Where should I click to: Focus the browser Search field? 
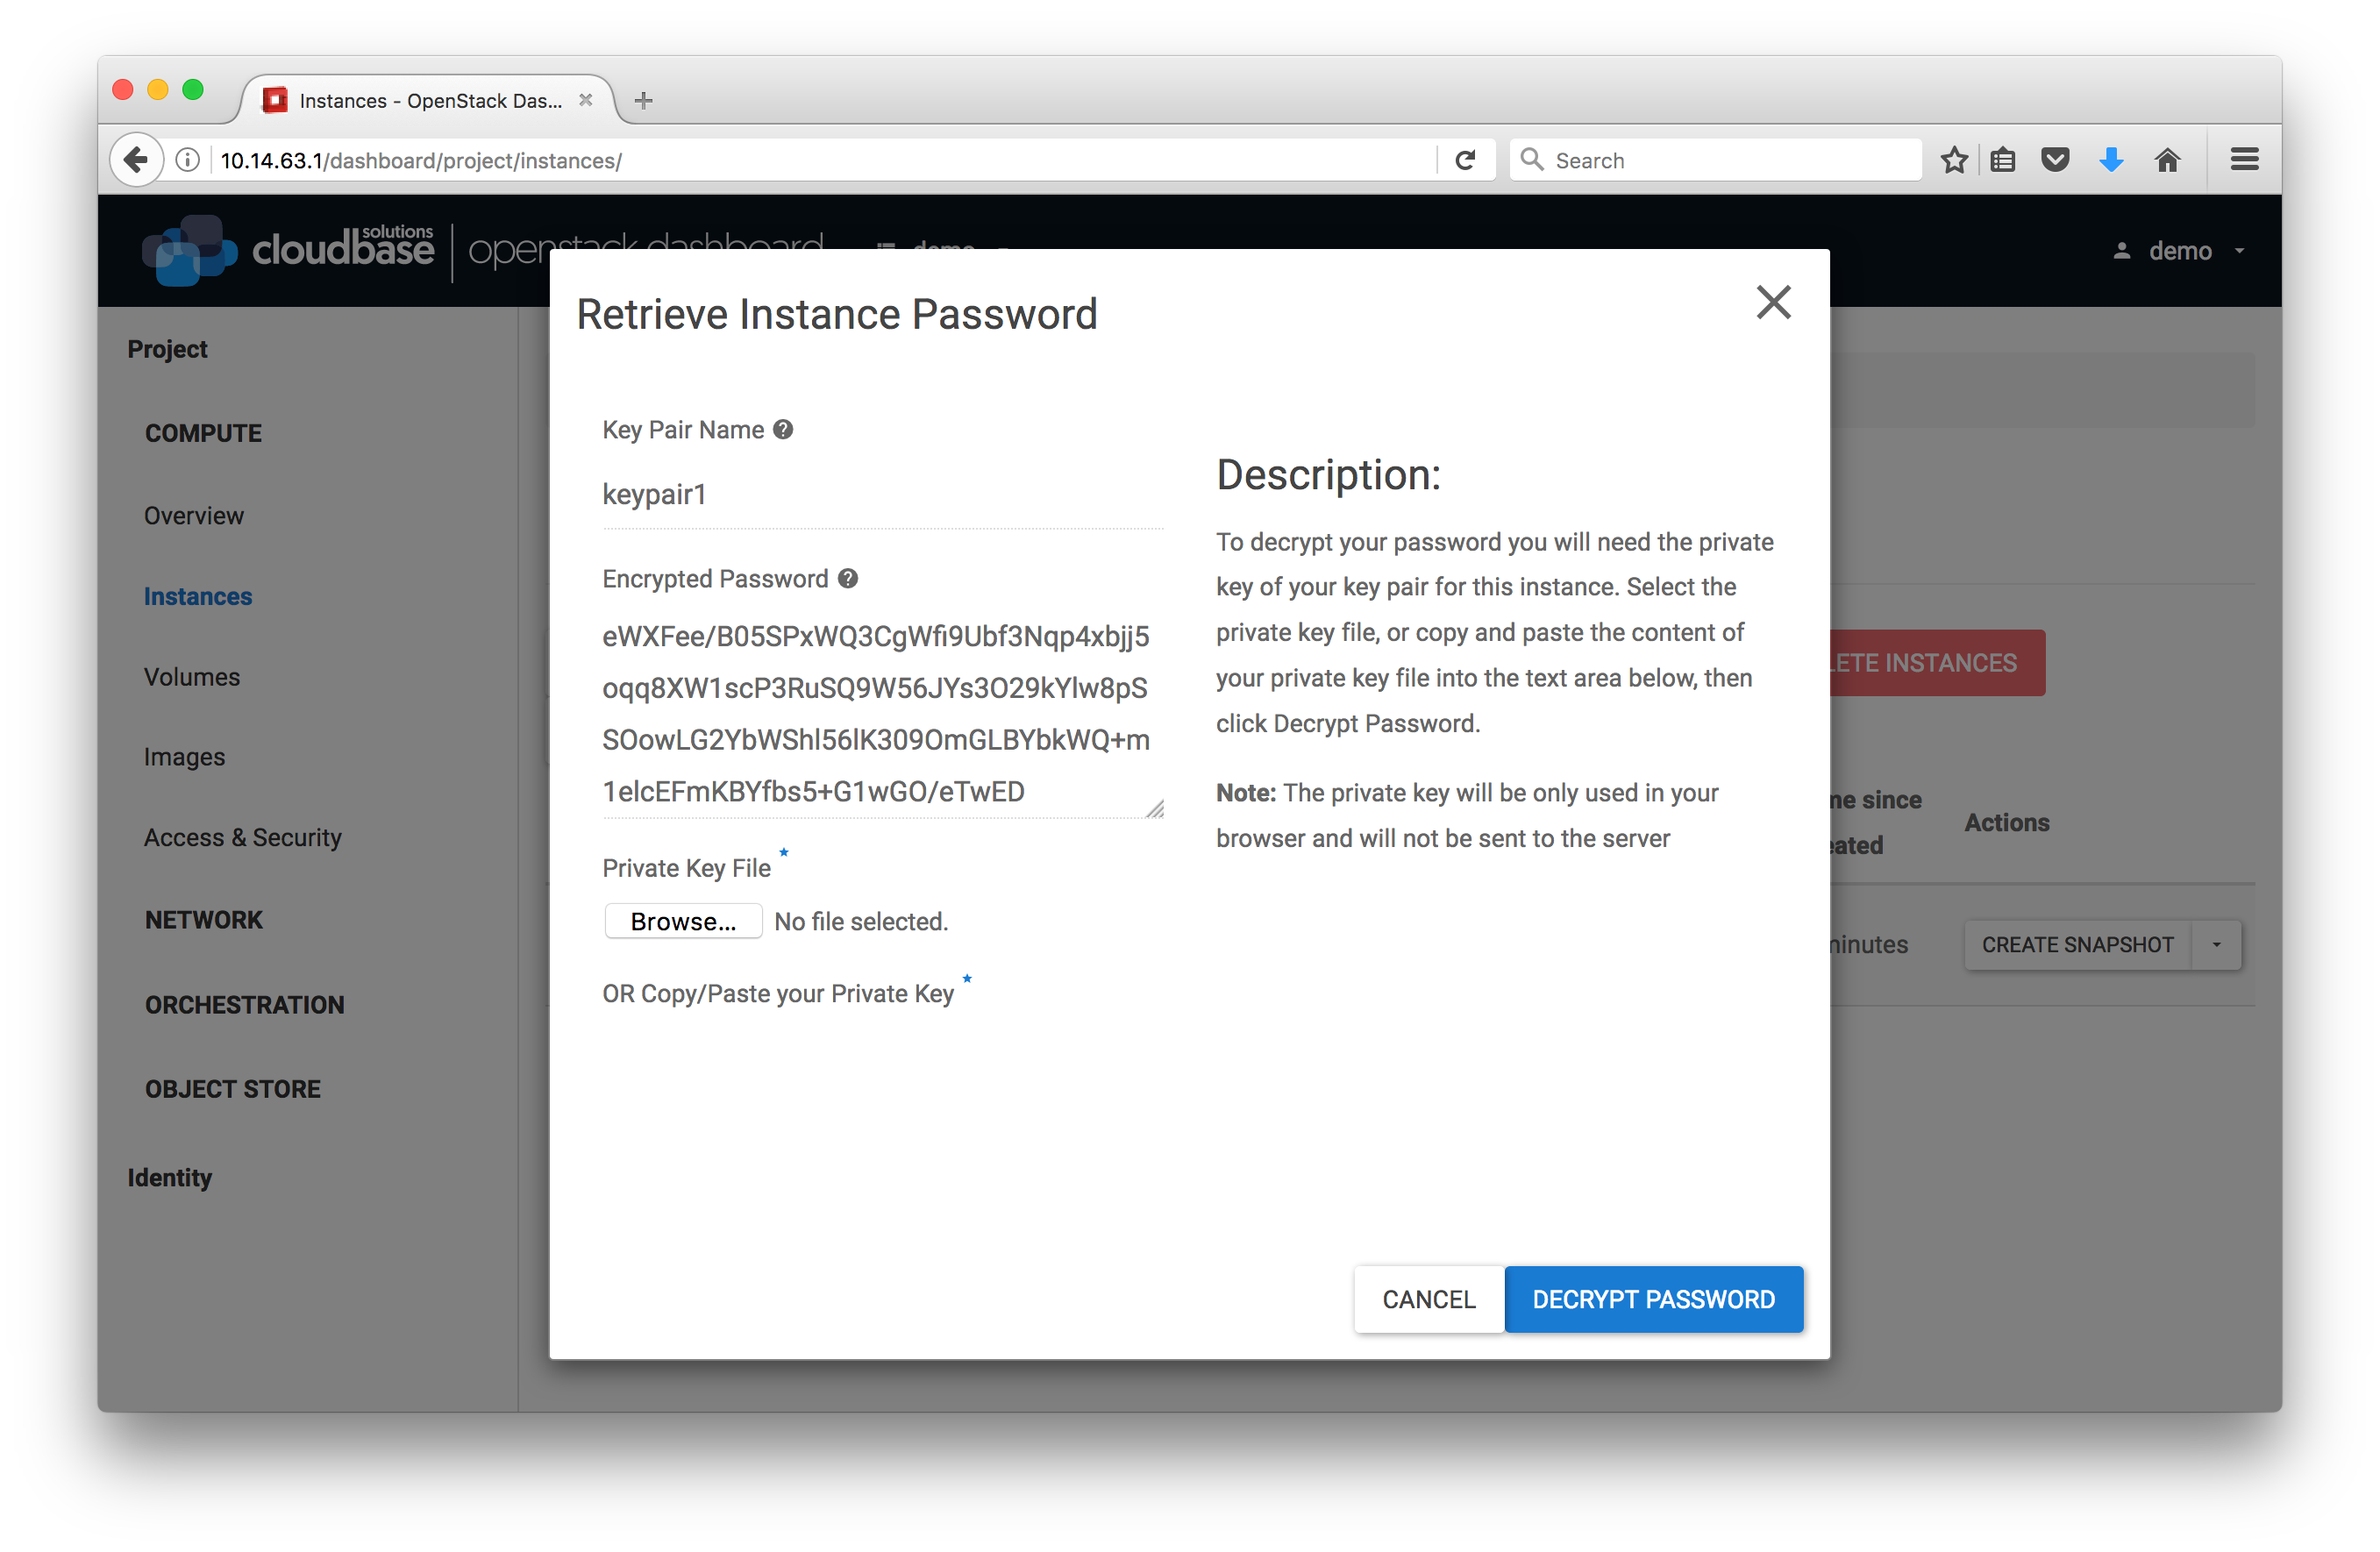[1717, 160]
